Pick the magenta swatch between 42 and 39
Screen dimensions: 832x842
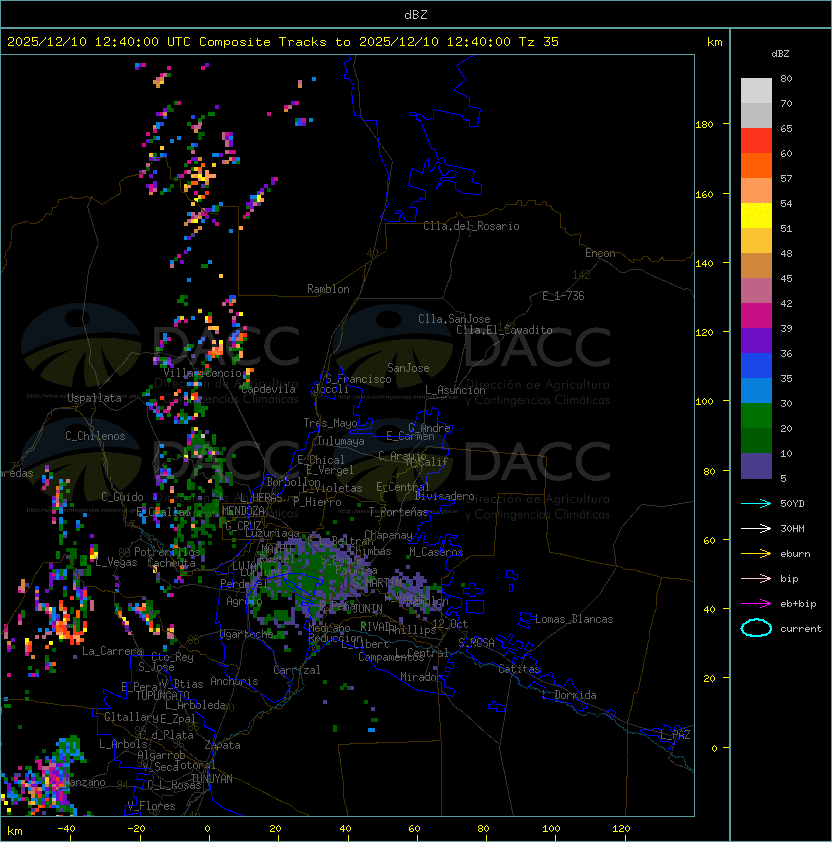click(x=756, y=316)
